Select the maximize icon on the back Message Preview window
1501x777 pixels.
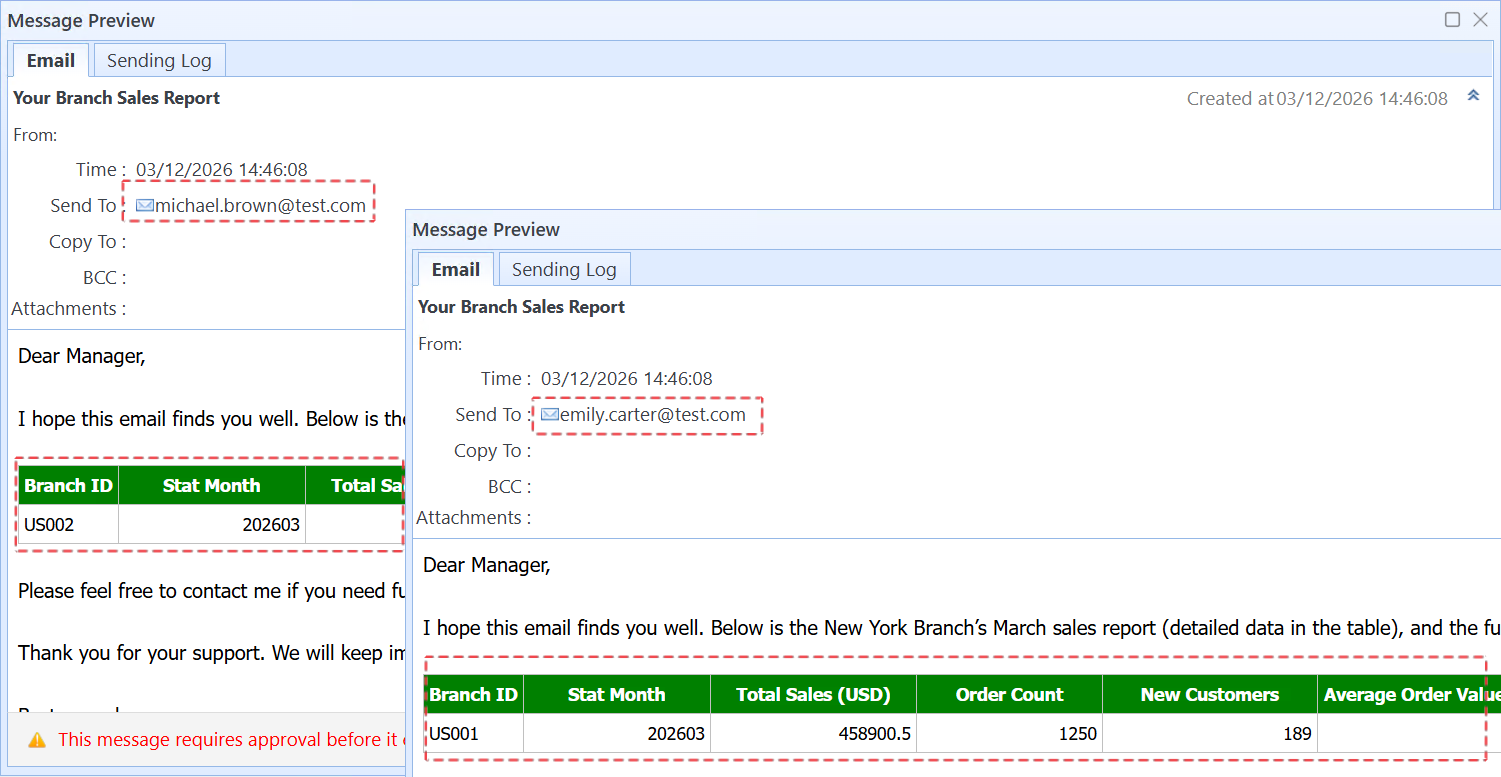point(1452,19)
